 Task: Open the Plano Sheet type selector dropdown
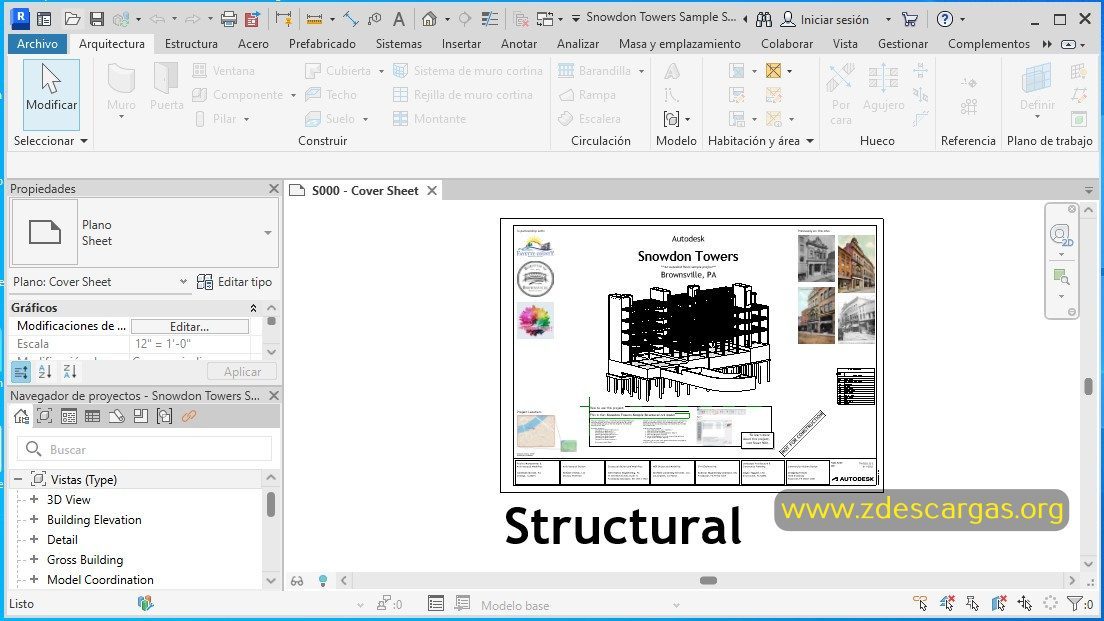point(268,233)
